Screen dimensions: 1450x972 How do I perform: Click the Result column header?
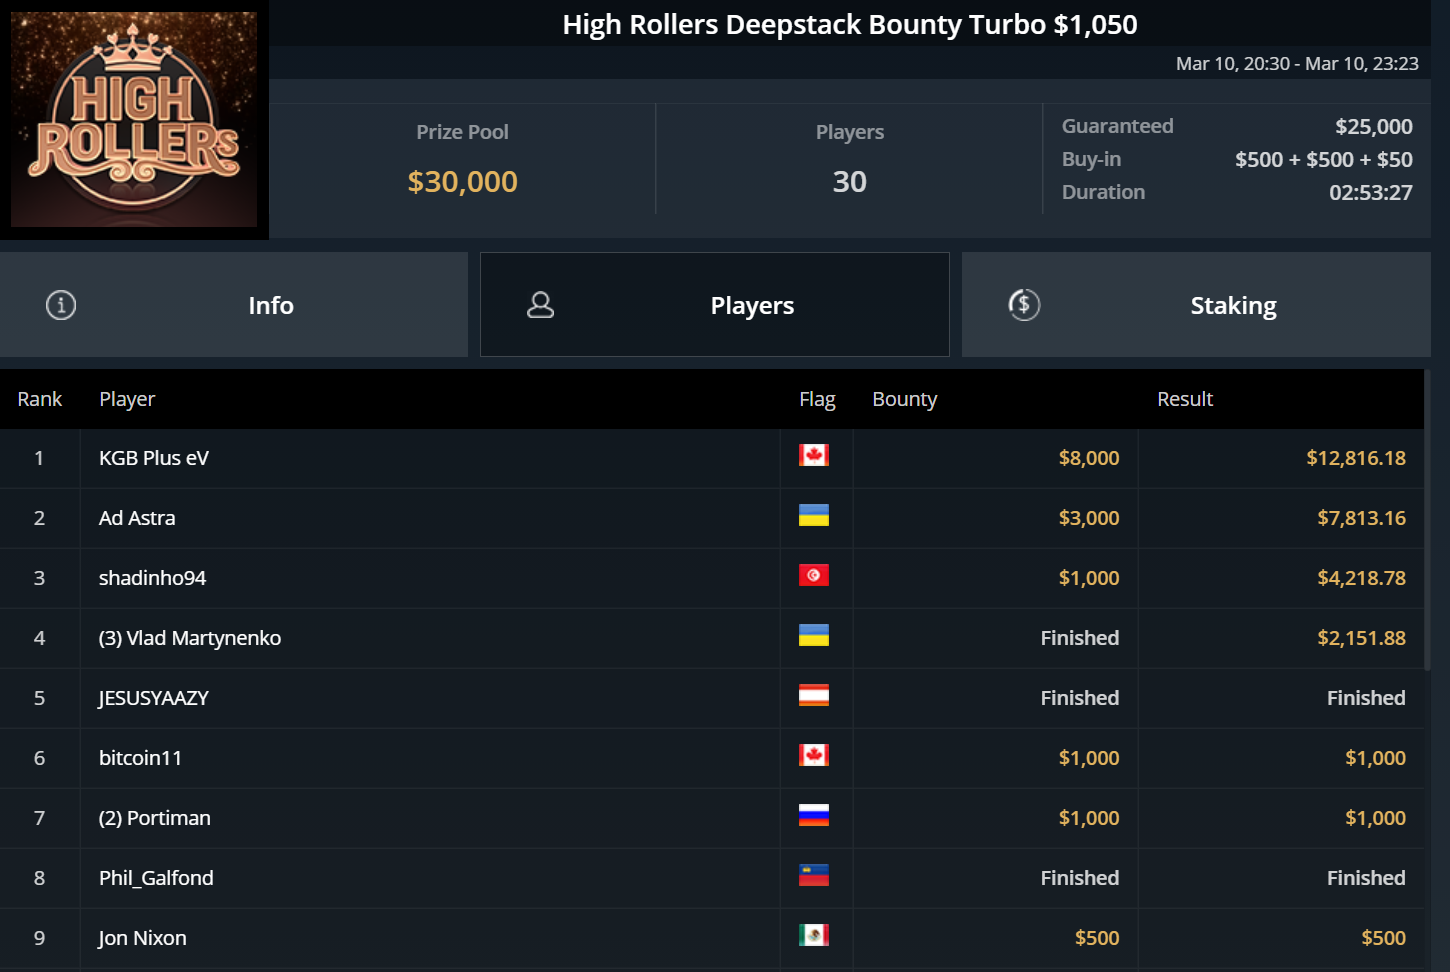(x=1184, y=399)
